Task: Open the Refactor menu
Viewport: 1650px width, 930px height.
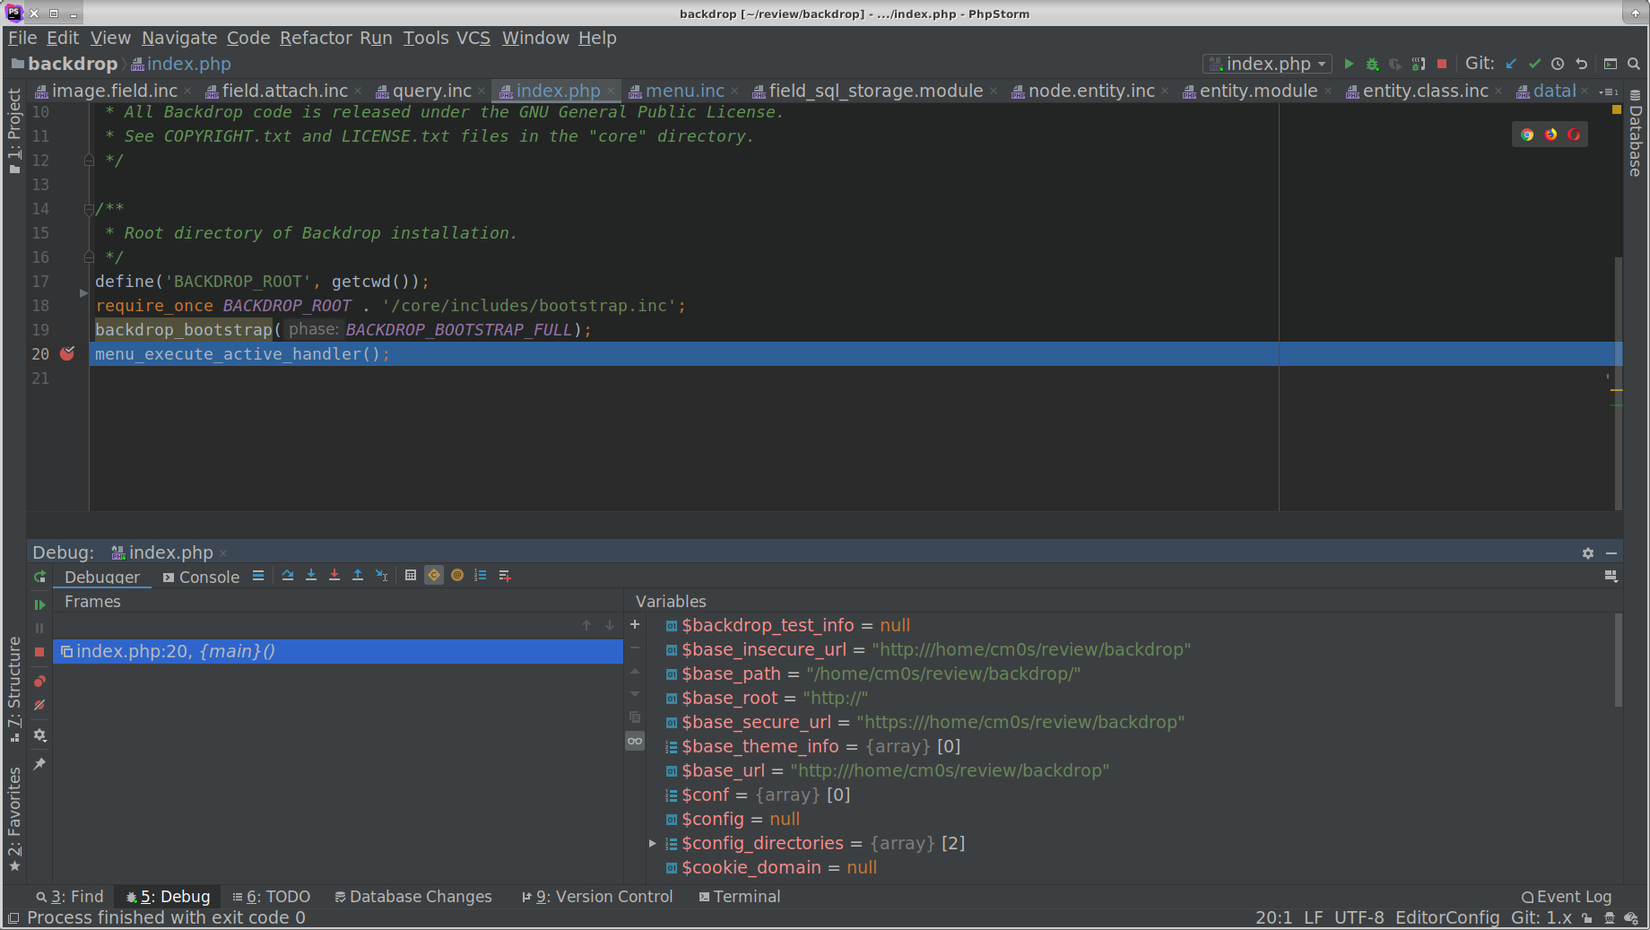Action: pyautogui.click(x=315, y=38)
